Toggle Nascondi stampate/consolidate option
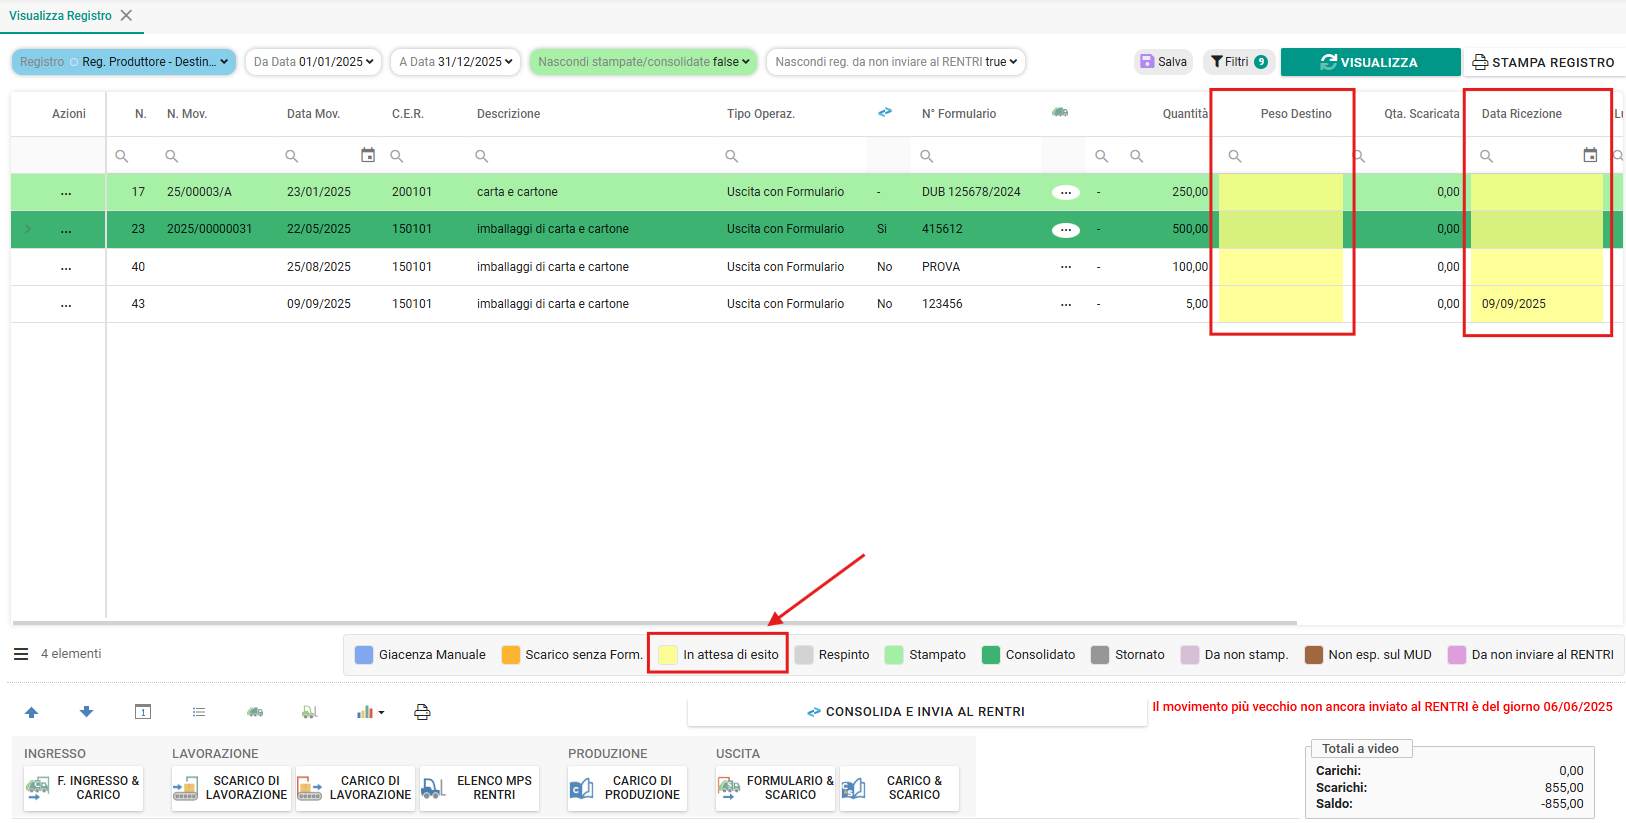The image size is (1626, 823). pos(643,62)
